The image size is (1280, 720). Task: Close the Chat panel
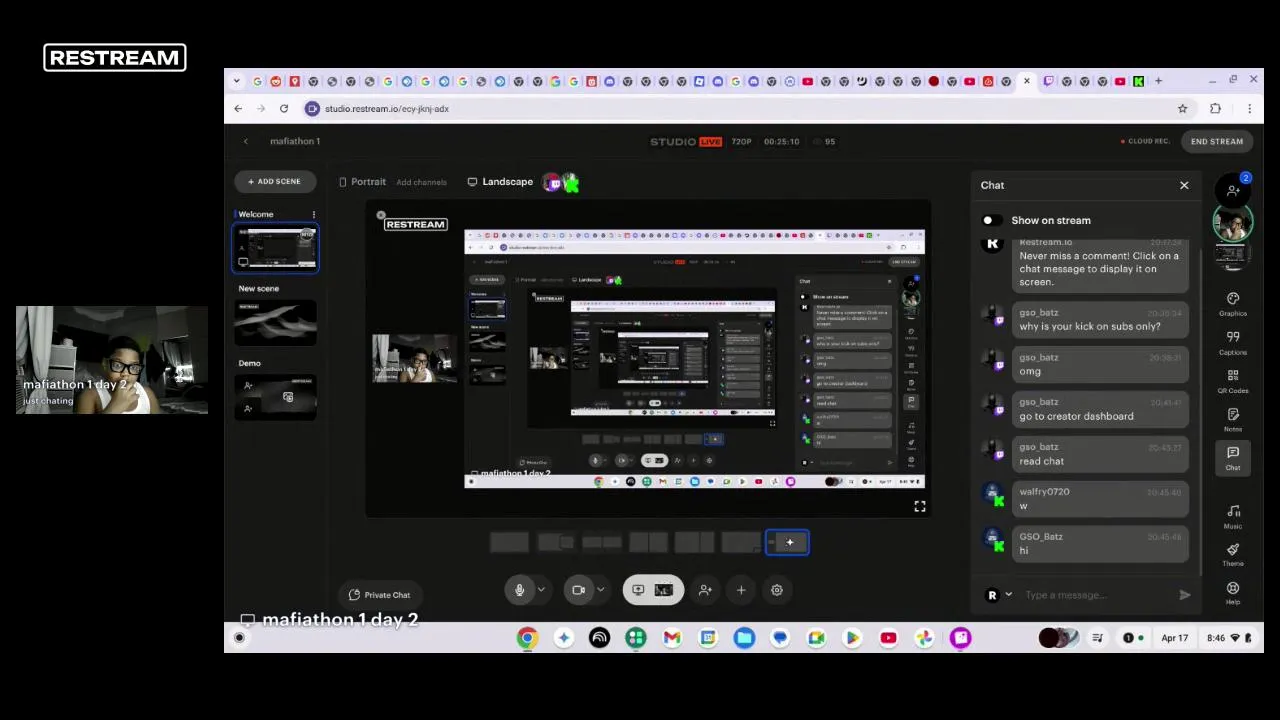pos(1184,185)
